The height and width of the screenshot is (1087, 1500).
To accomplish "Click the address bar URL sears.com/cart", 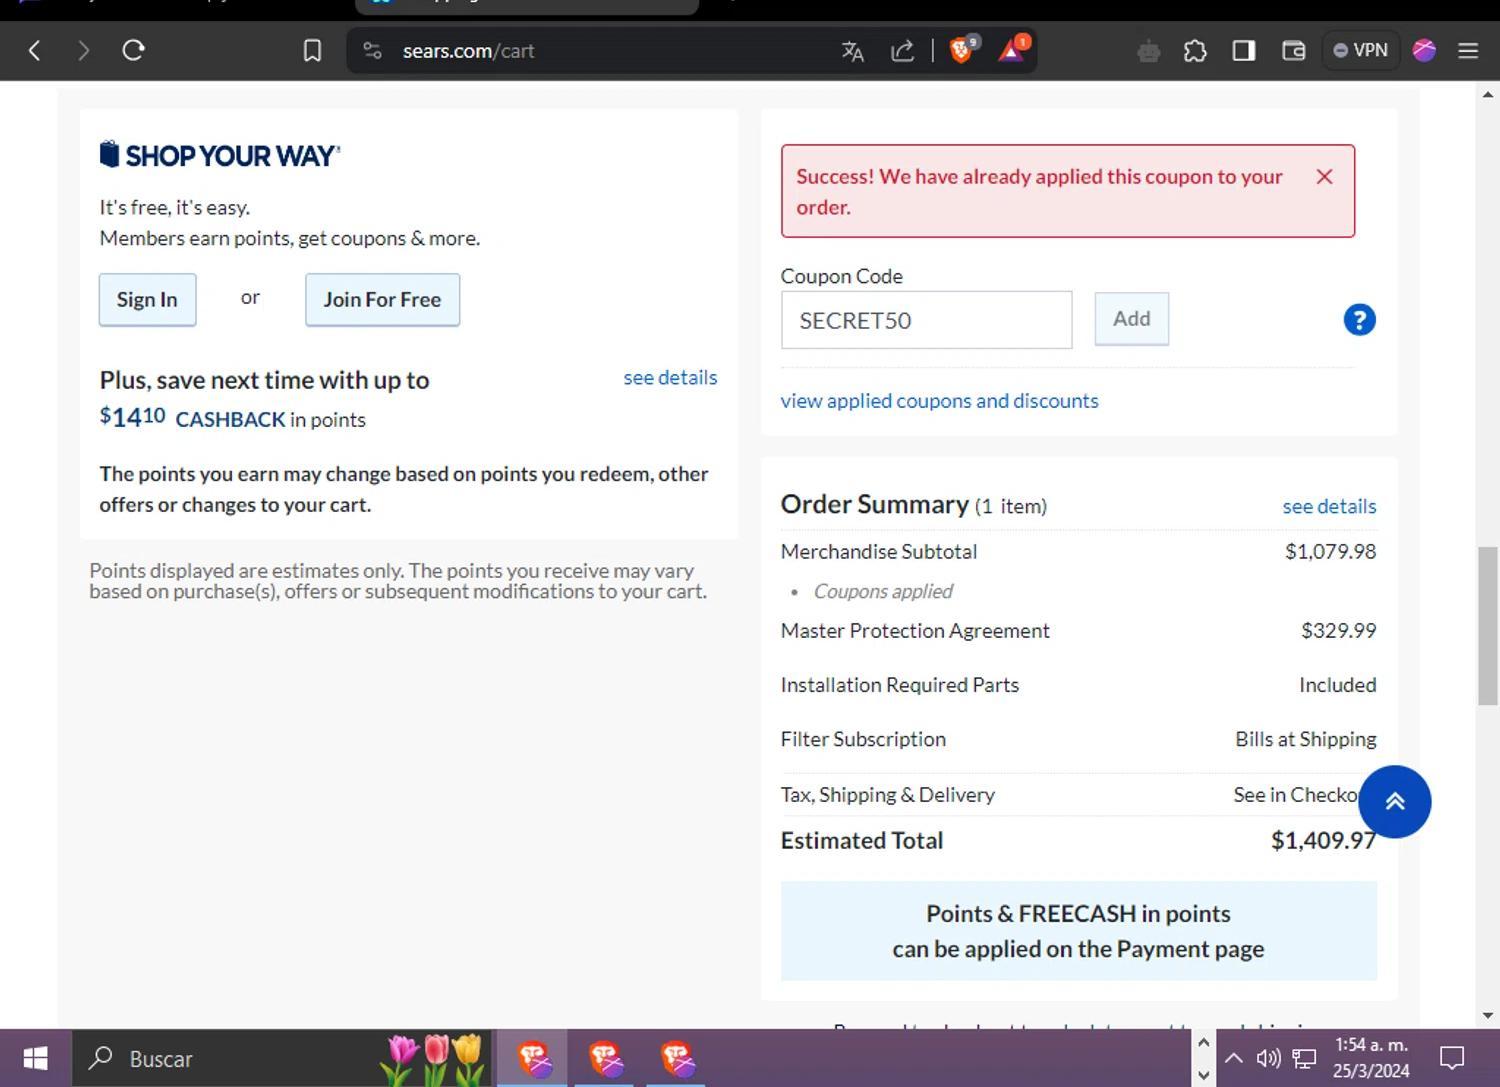I will tap(468, 51).
